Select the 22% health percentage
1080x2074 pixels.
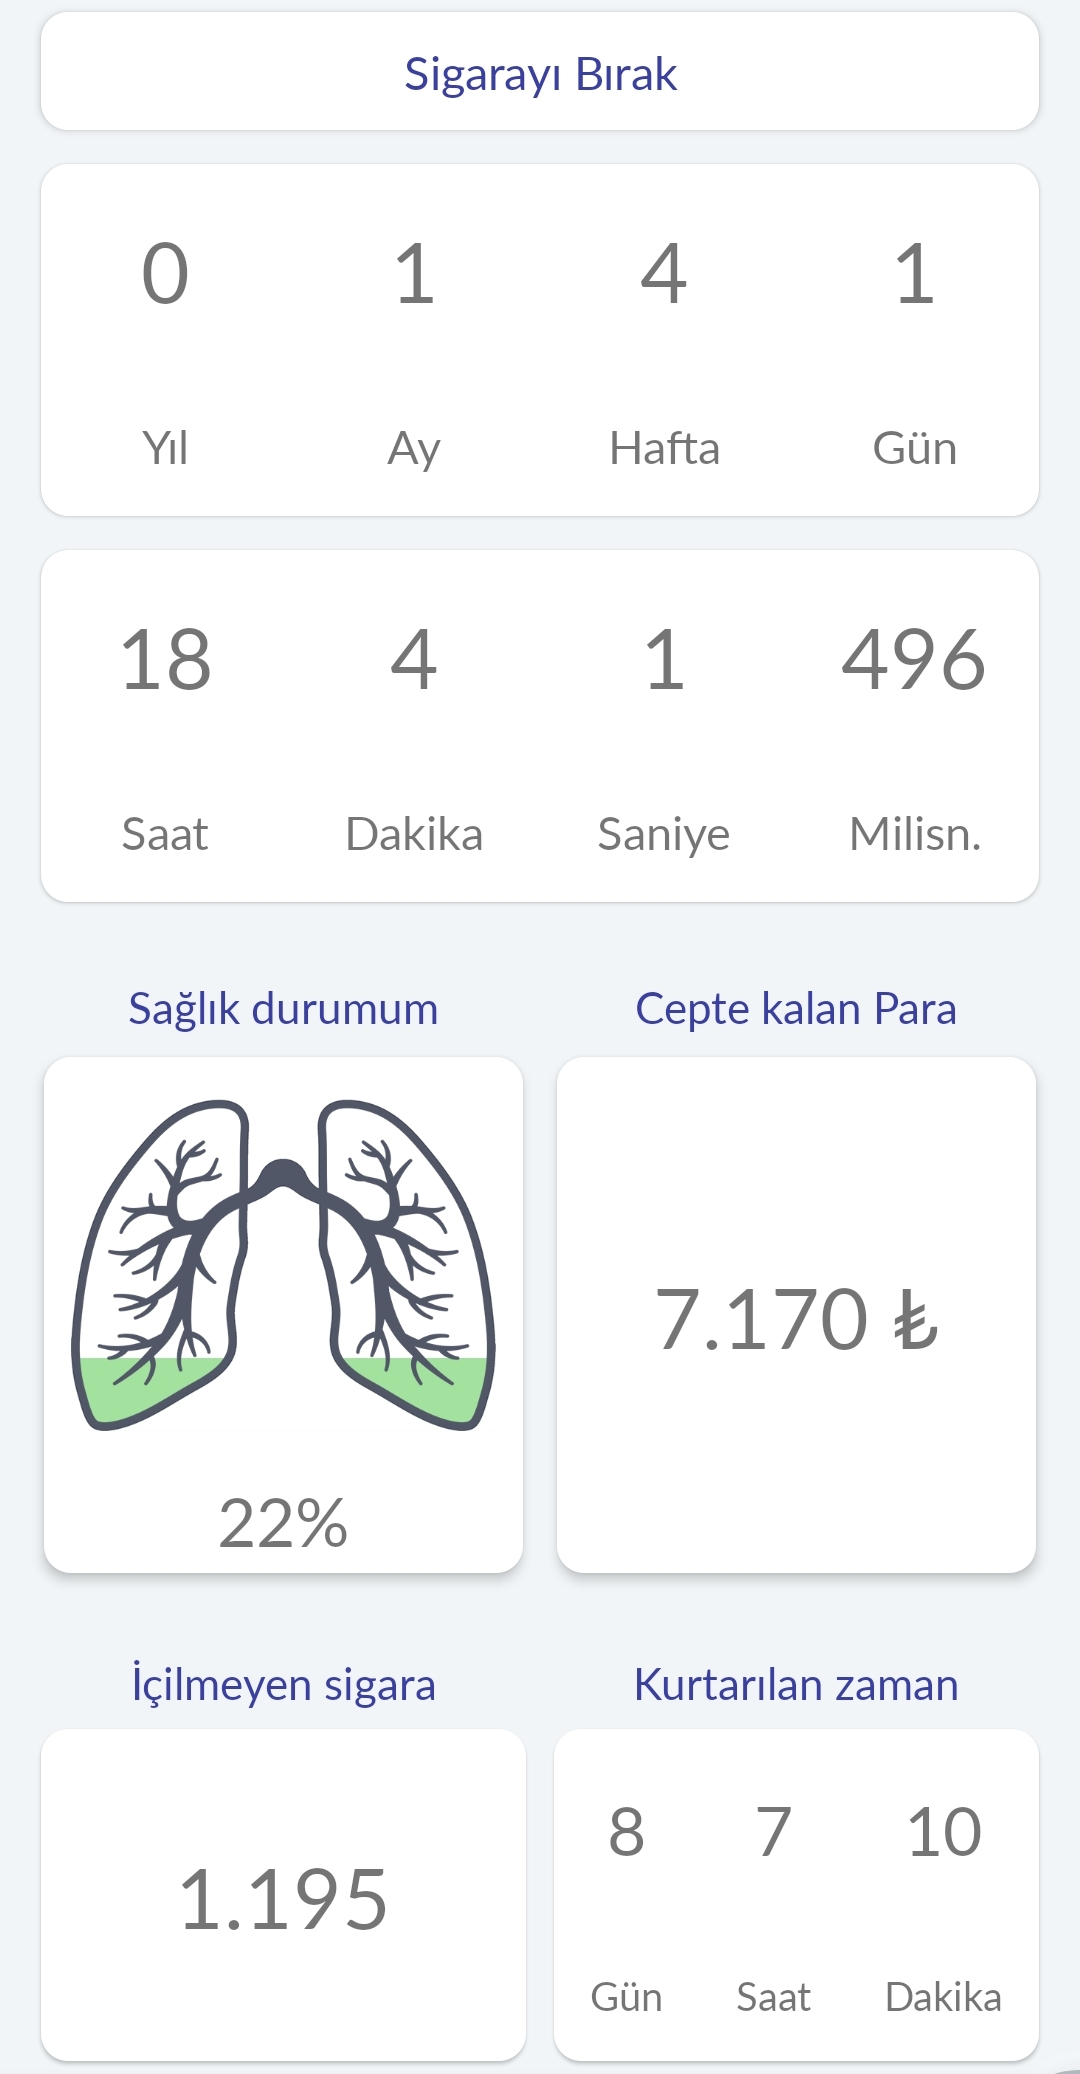(x=283, y=1523)
